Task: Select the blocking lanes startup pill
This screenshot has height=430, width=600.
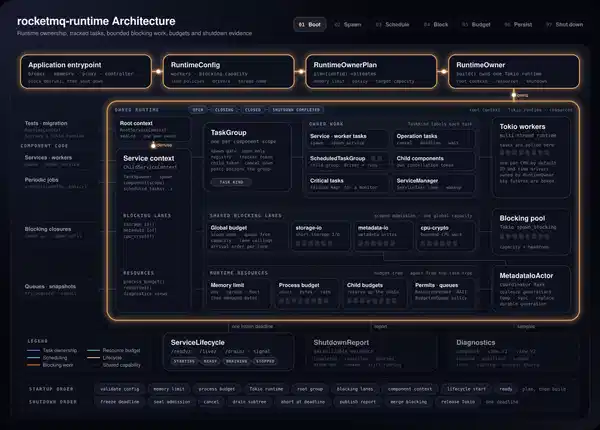Action: click(x=355, y=389)
